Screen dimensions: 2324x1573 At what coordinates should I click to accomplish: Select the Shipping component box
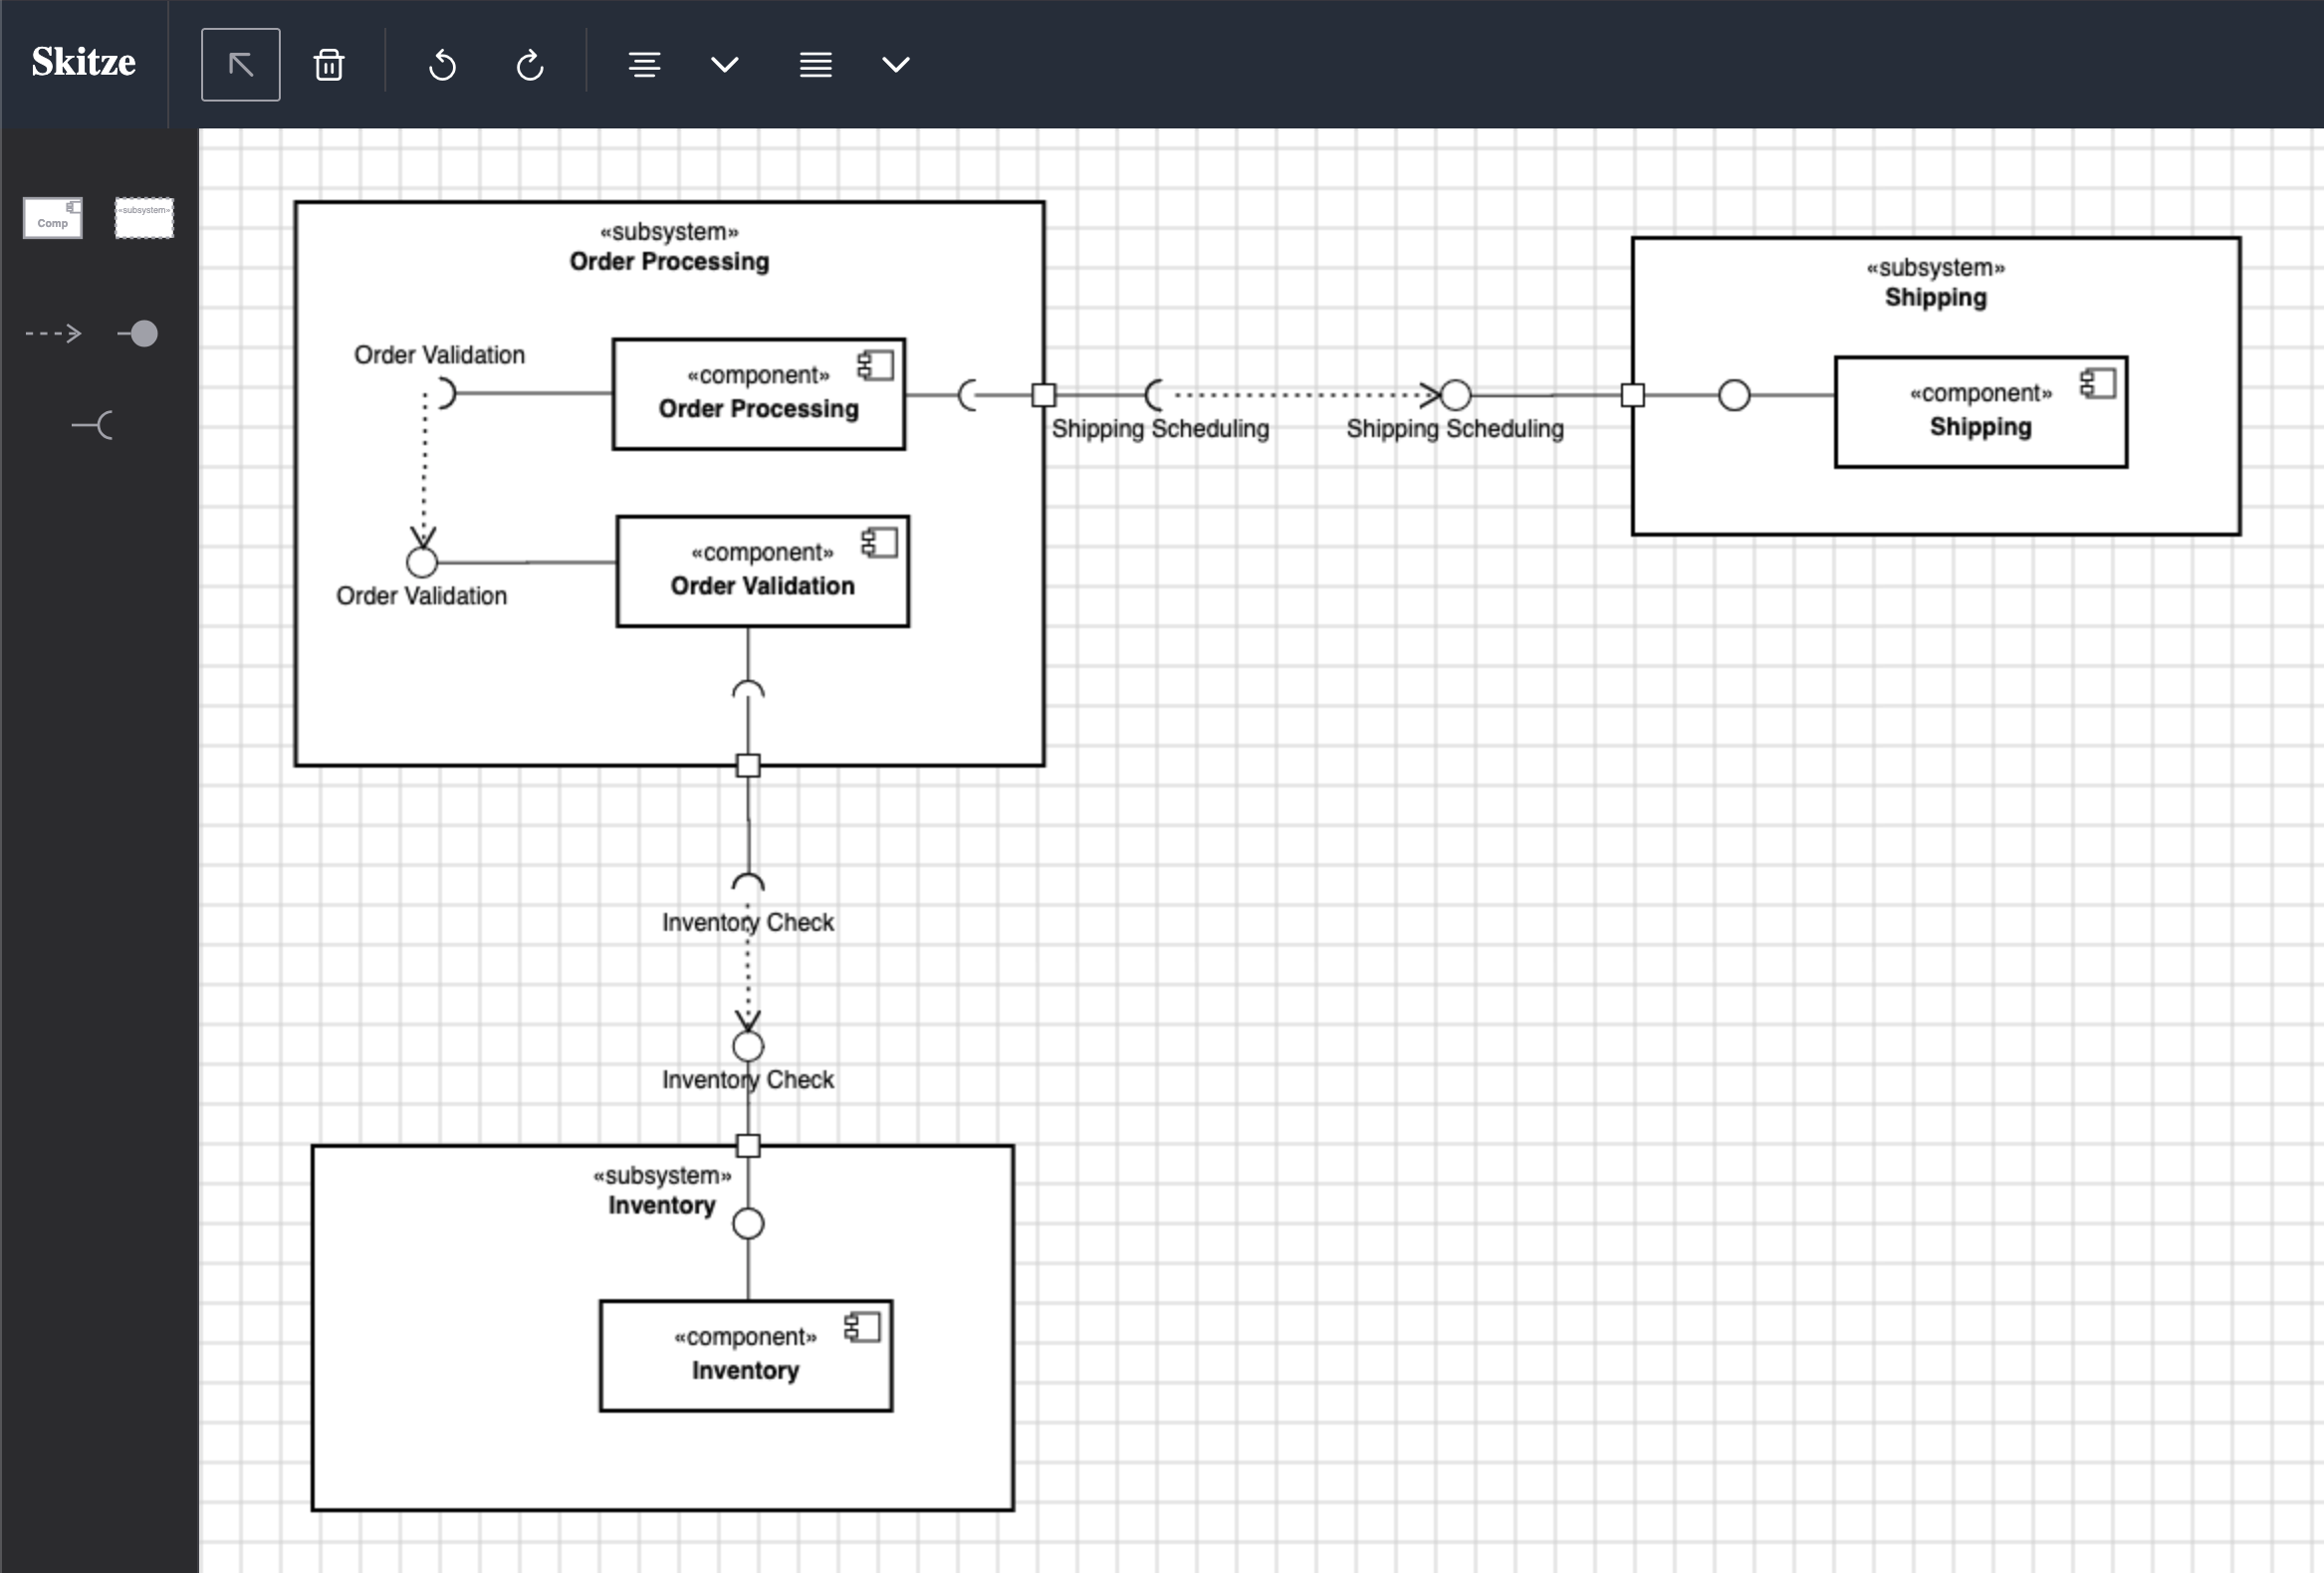tap(1981, 412)
